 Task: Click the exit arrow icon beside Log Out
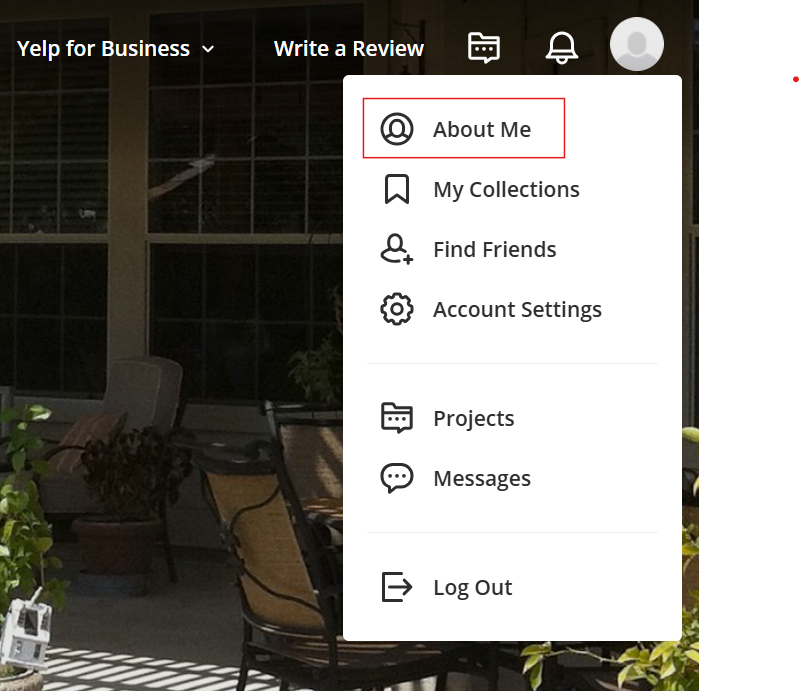click(x=397, y=587)
